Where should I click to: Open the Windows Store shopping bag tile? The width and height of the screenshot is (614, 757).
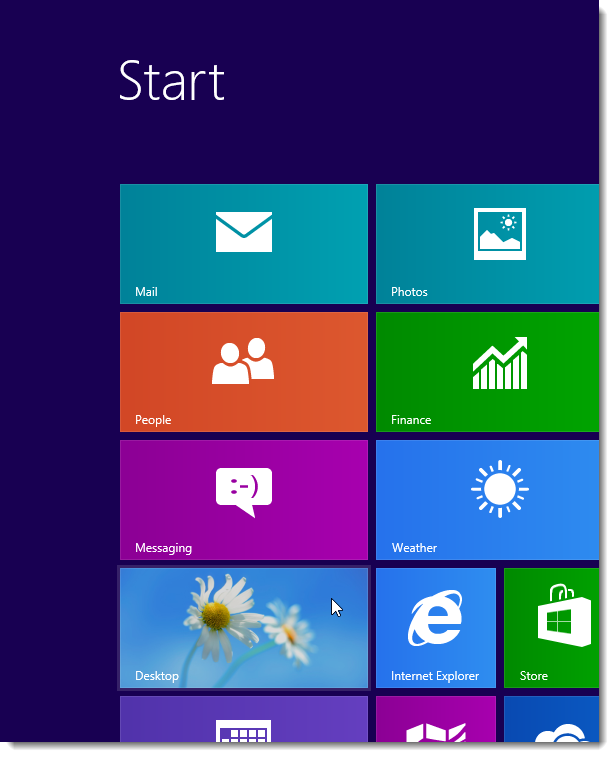click(x=551, y=627)
